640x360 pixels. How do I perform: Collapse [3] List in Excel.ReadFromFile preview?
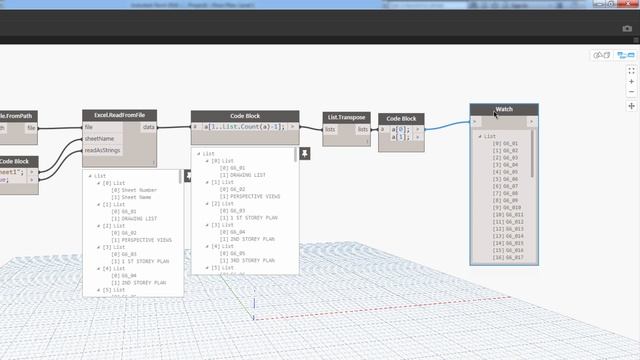tap(99, 247)
